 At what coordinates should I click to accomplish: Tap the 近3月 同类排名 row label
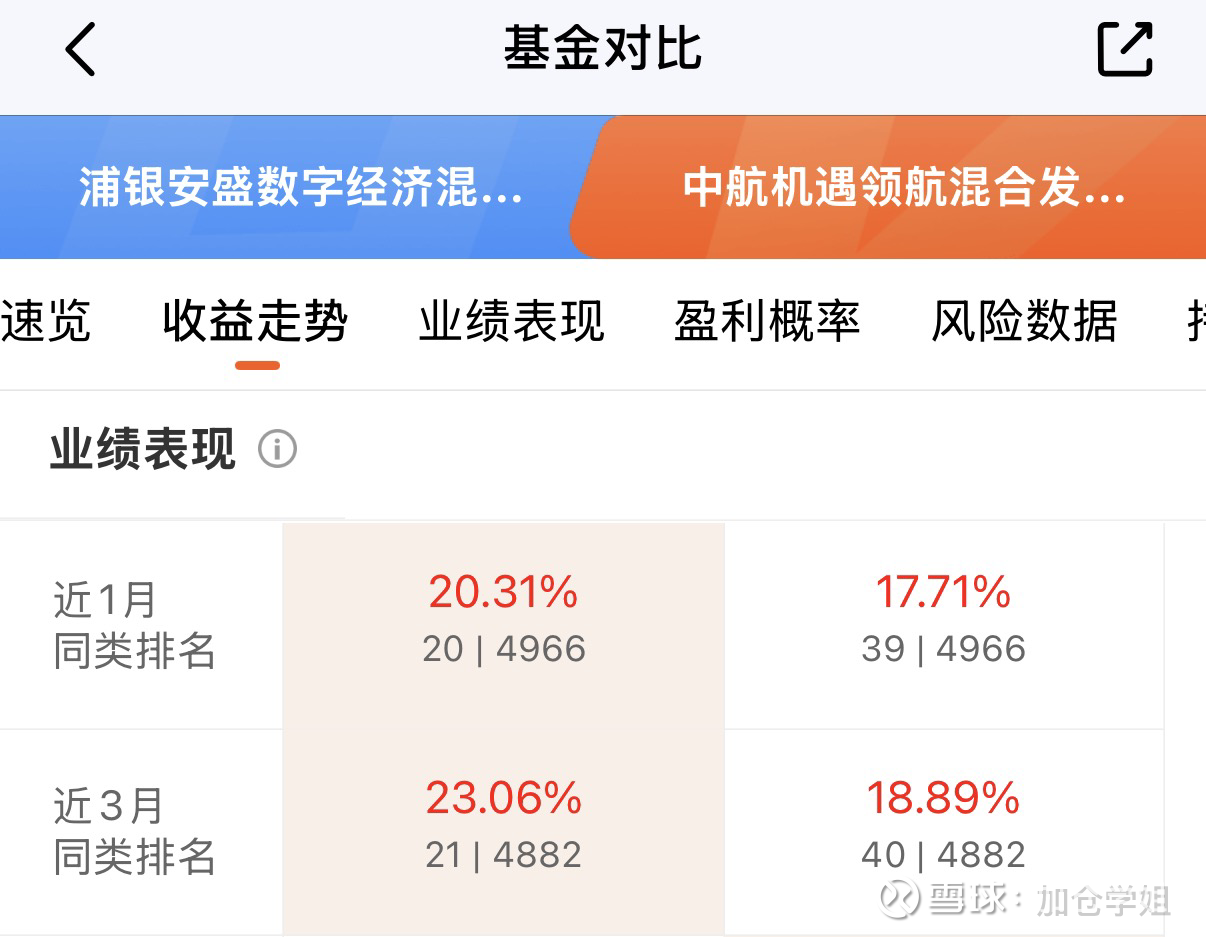pos(135,832)
